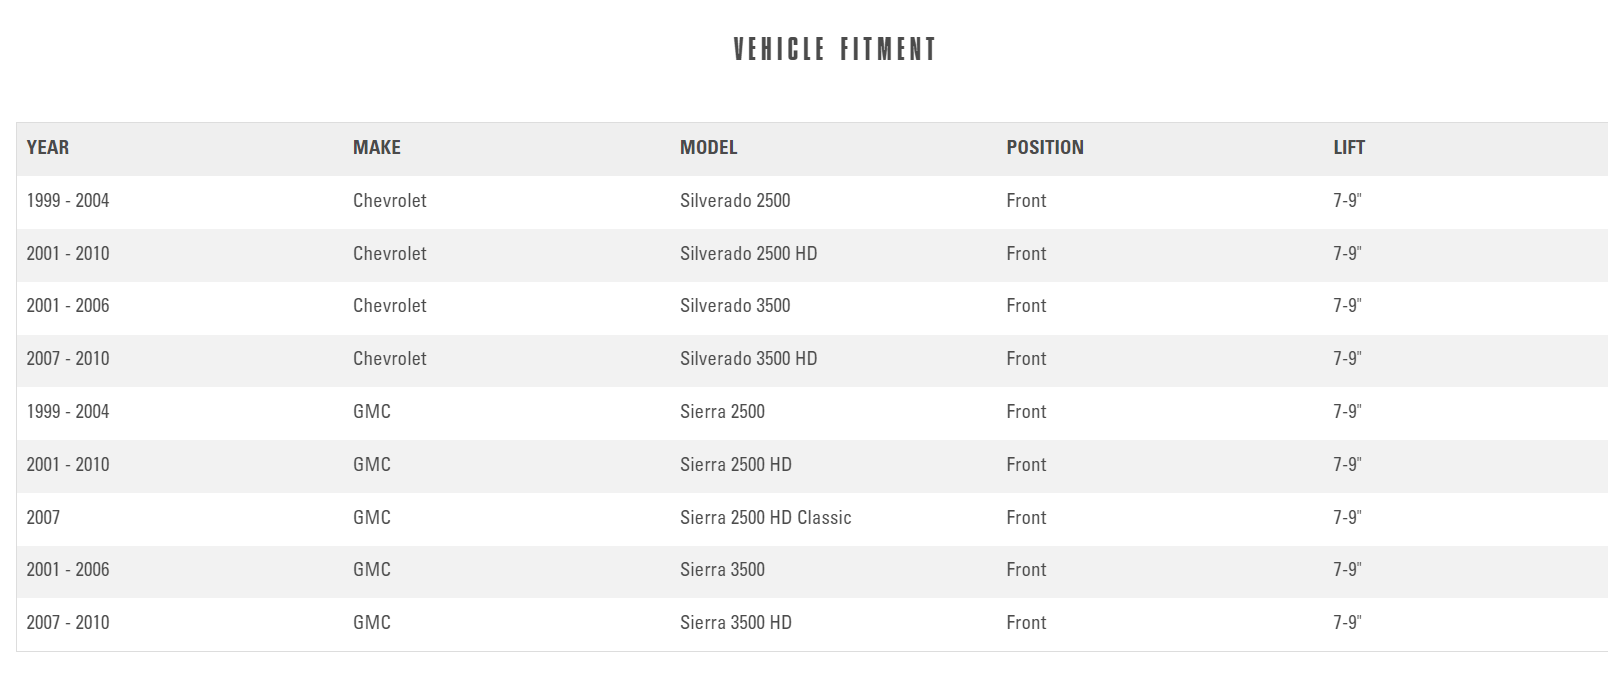Select the Silverado 2500 model text
Image resolution: width=1608 pixels, height=690 pixels.
(x=734, y=201)
